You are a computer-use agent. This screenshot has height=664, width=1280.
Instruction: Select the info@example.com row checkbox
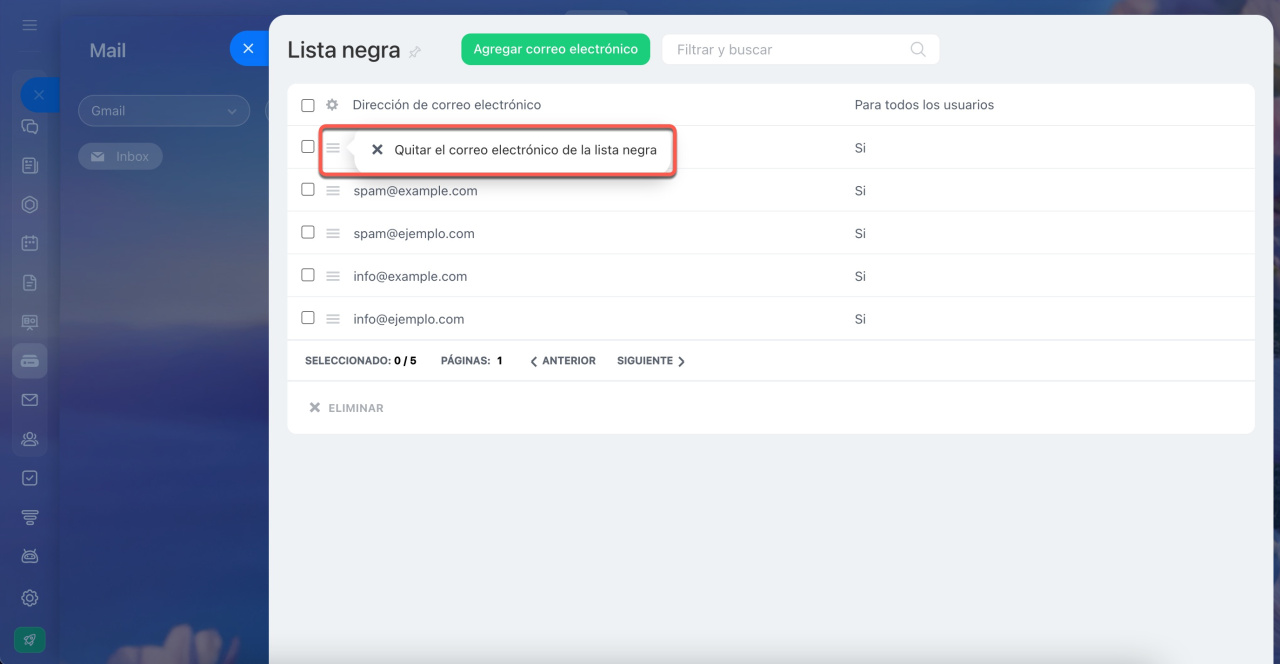[308, 275]
